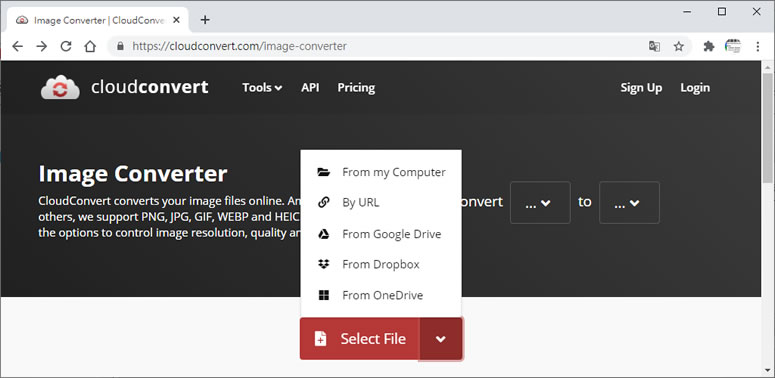Click the scrollbar down arrow

click(x=768, y=371)
